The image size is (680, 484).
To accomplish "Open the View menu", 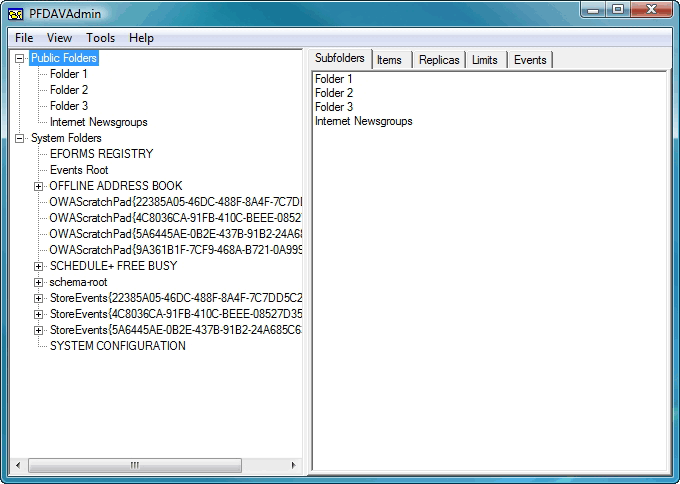I will click(x=59, y=38).
